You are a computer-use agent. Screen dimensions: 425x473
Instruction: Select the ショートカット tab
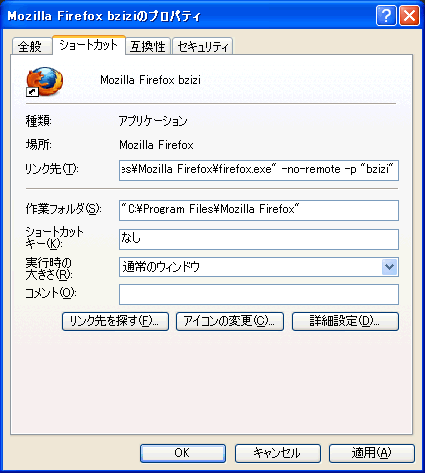89,45
